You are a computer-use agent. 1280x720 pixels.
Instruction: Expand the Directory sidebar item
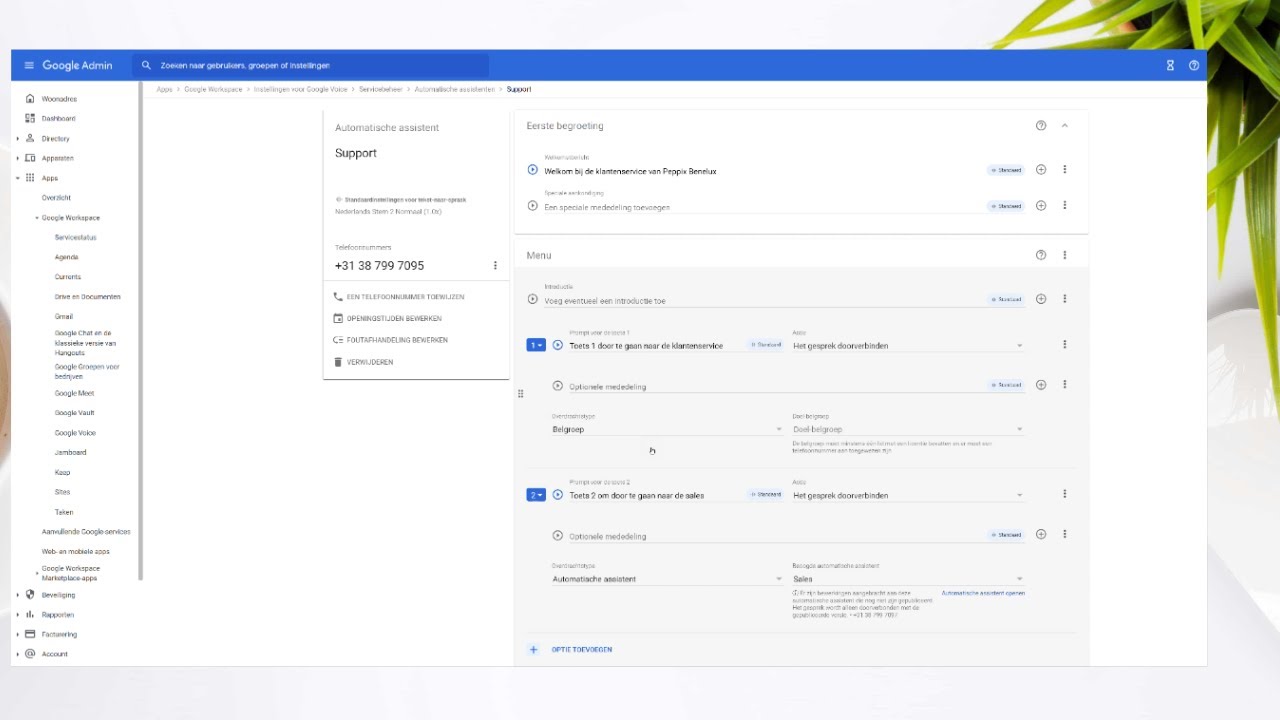[17, 139]
